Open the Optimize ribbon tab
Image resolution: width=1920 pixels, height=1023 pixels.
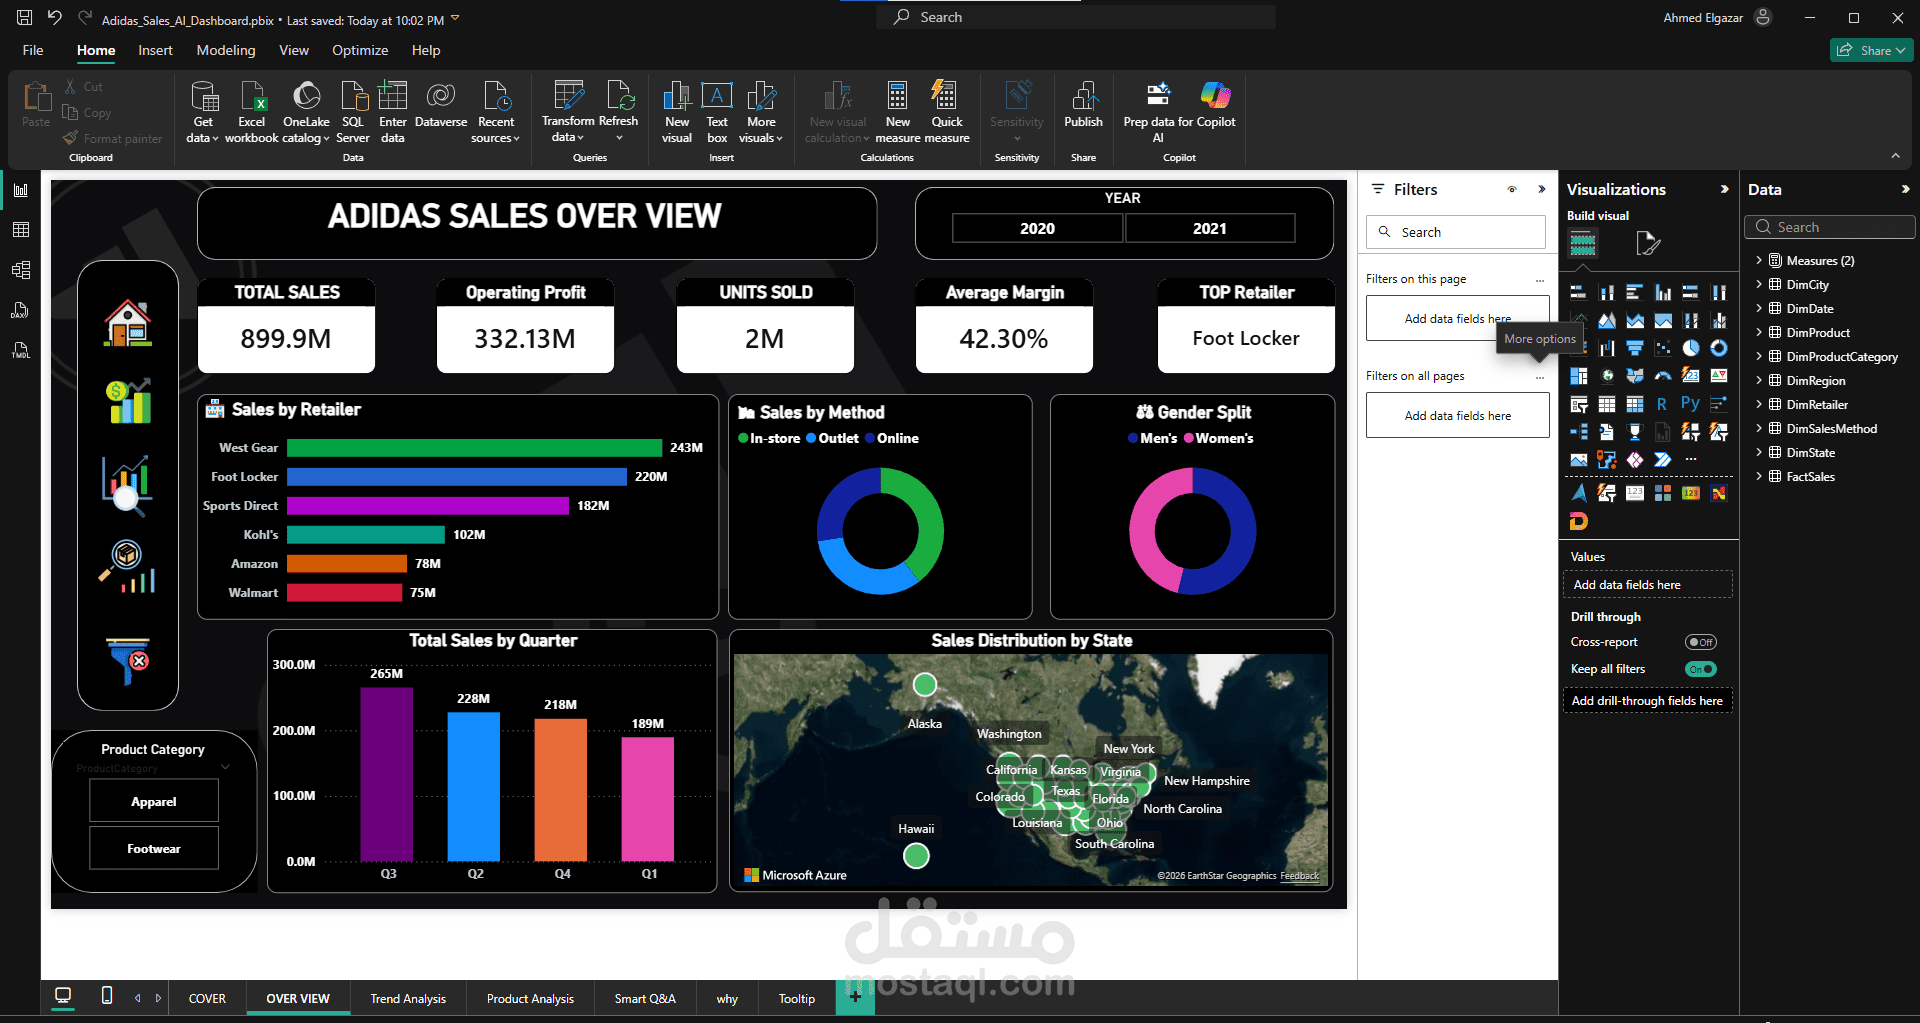pos(360,50)
